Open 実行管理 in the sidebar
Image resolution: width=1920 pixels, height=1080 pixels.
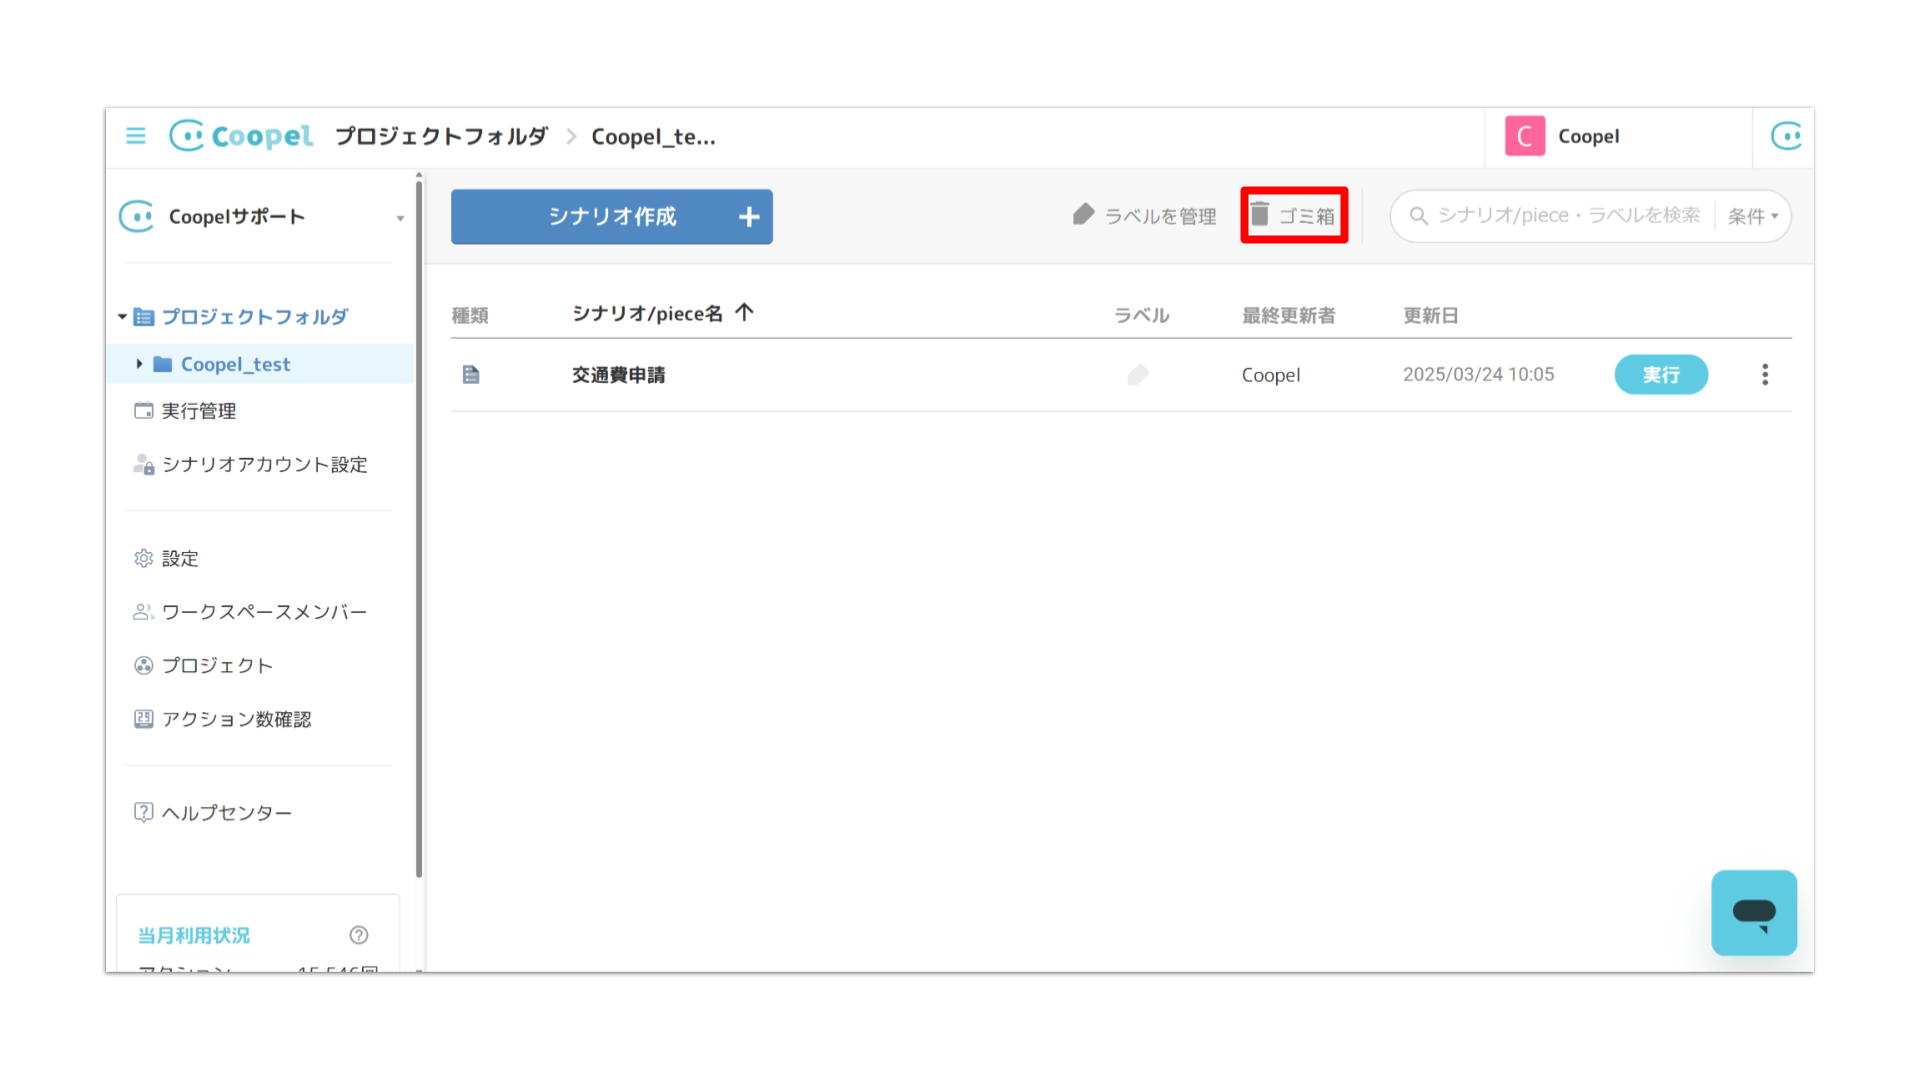(x=199, y=411)
